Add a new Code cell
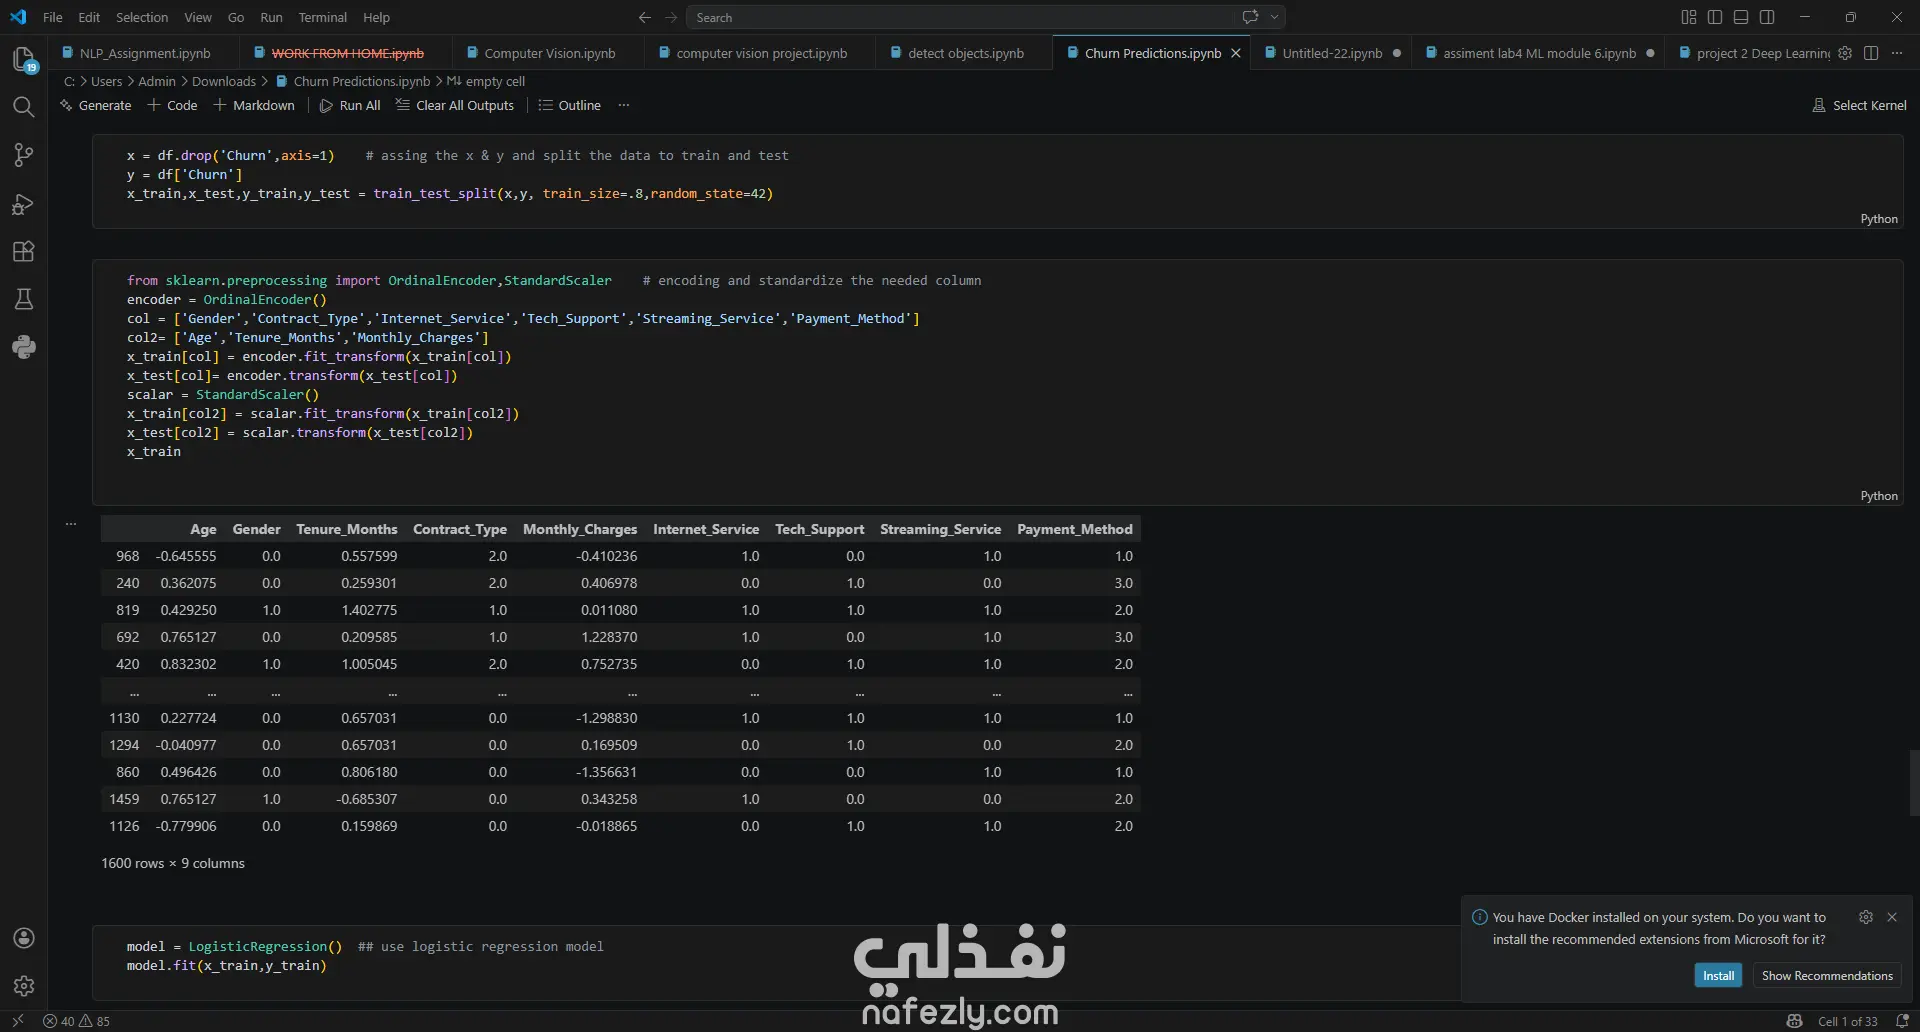Viewport: 1920px width, 1032px height. [x=173, y=105]
